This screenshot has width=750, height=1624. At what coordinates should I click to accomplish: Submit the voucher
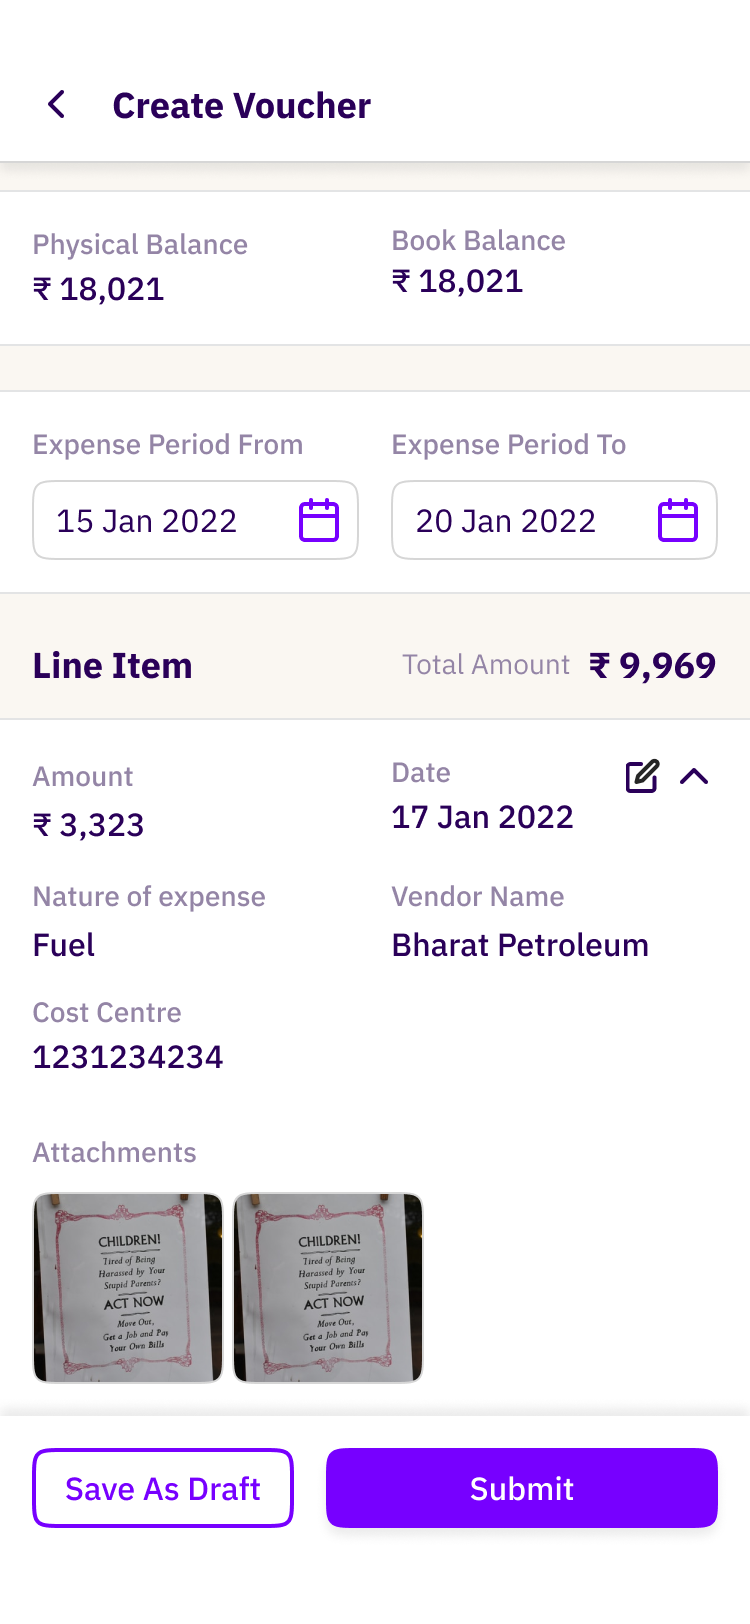pyautogui.click(x=521, y=1488)
